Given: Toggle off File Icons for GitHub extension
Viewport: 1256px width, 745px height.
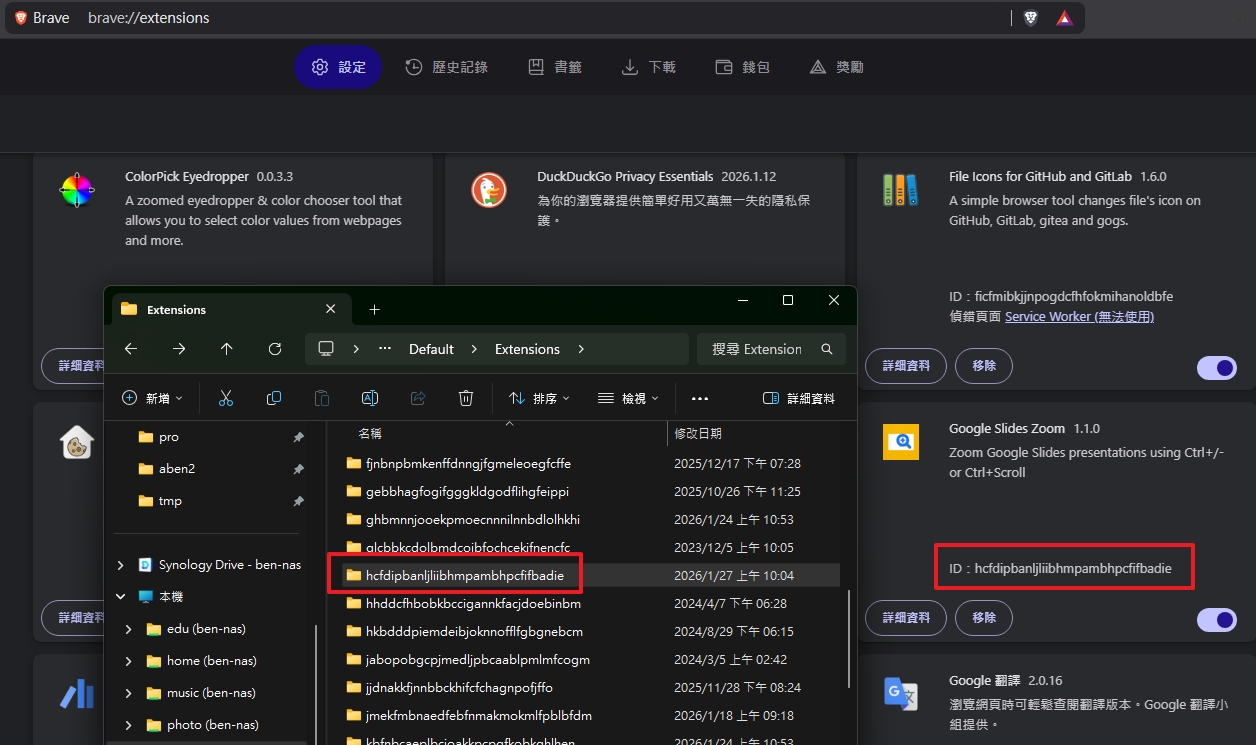Looking at the screenshot, I should click(1218, 369).
